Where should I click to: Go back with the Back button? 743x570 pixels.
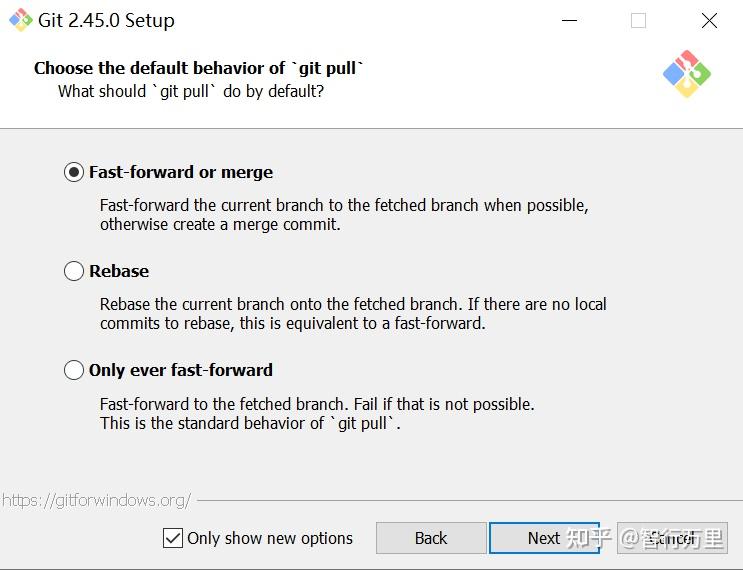coord(431,538)
